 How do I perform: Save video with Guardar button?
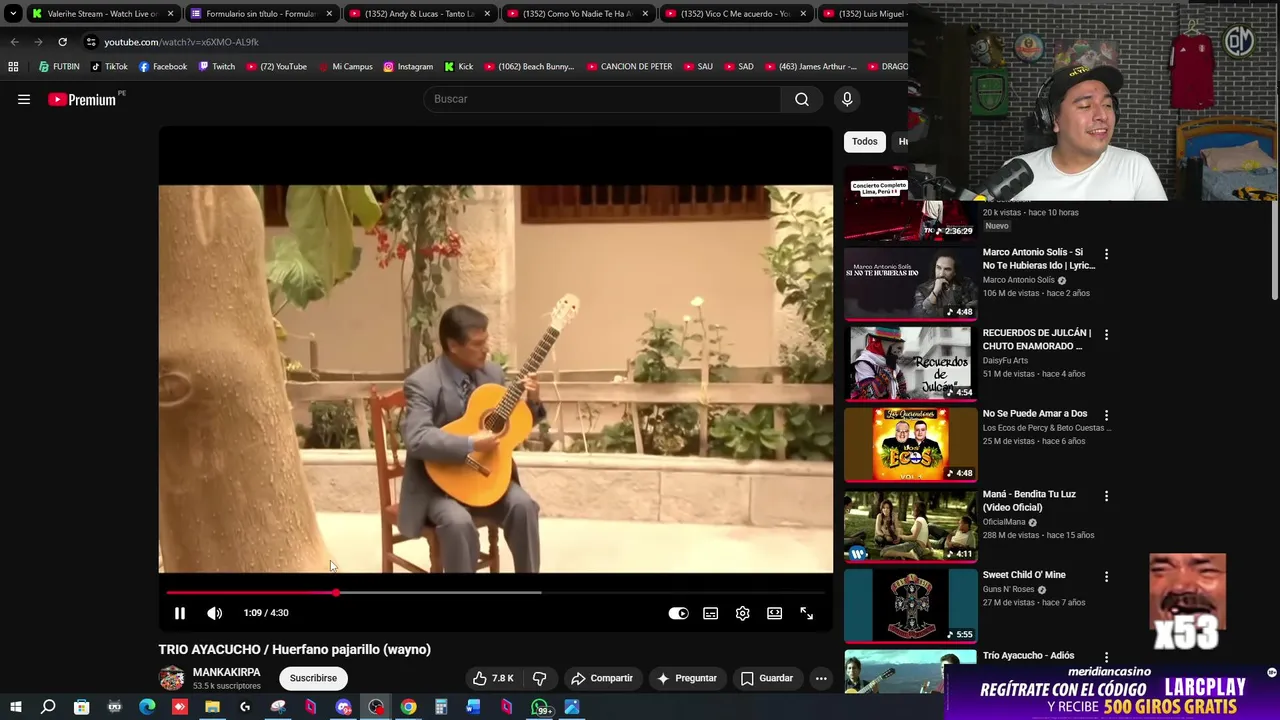(767, 678)
